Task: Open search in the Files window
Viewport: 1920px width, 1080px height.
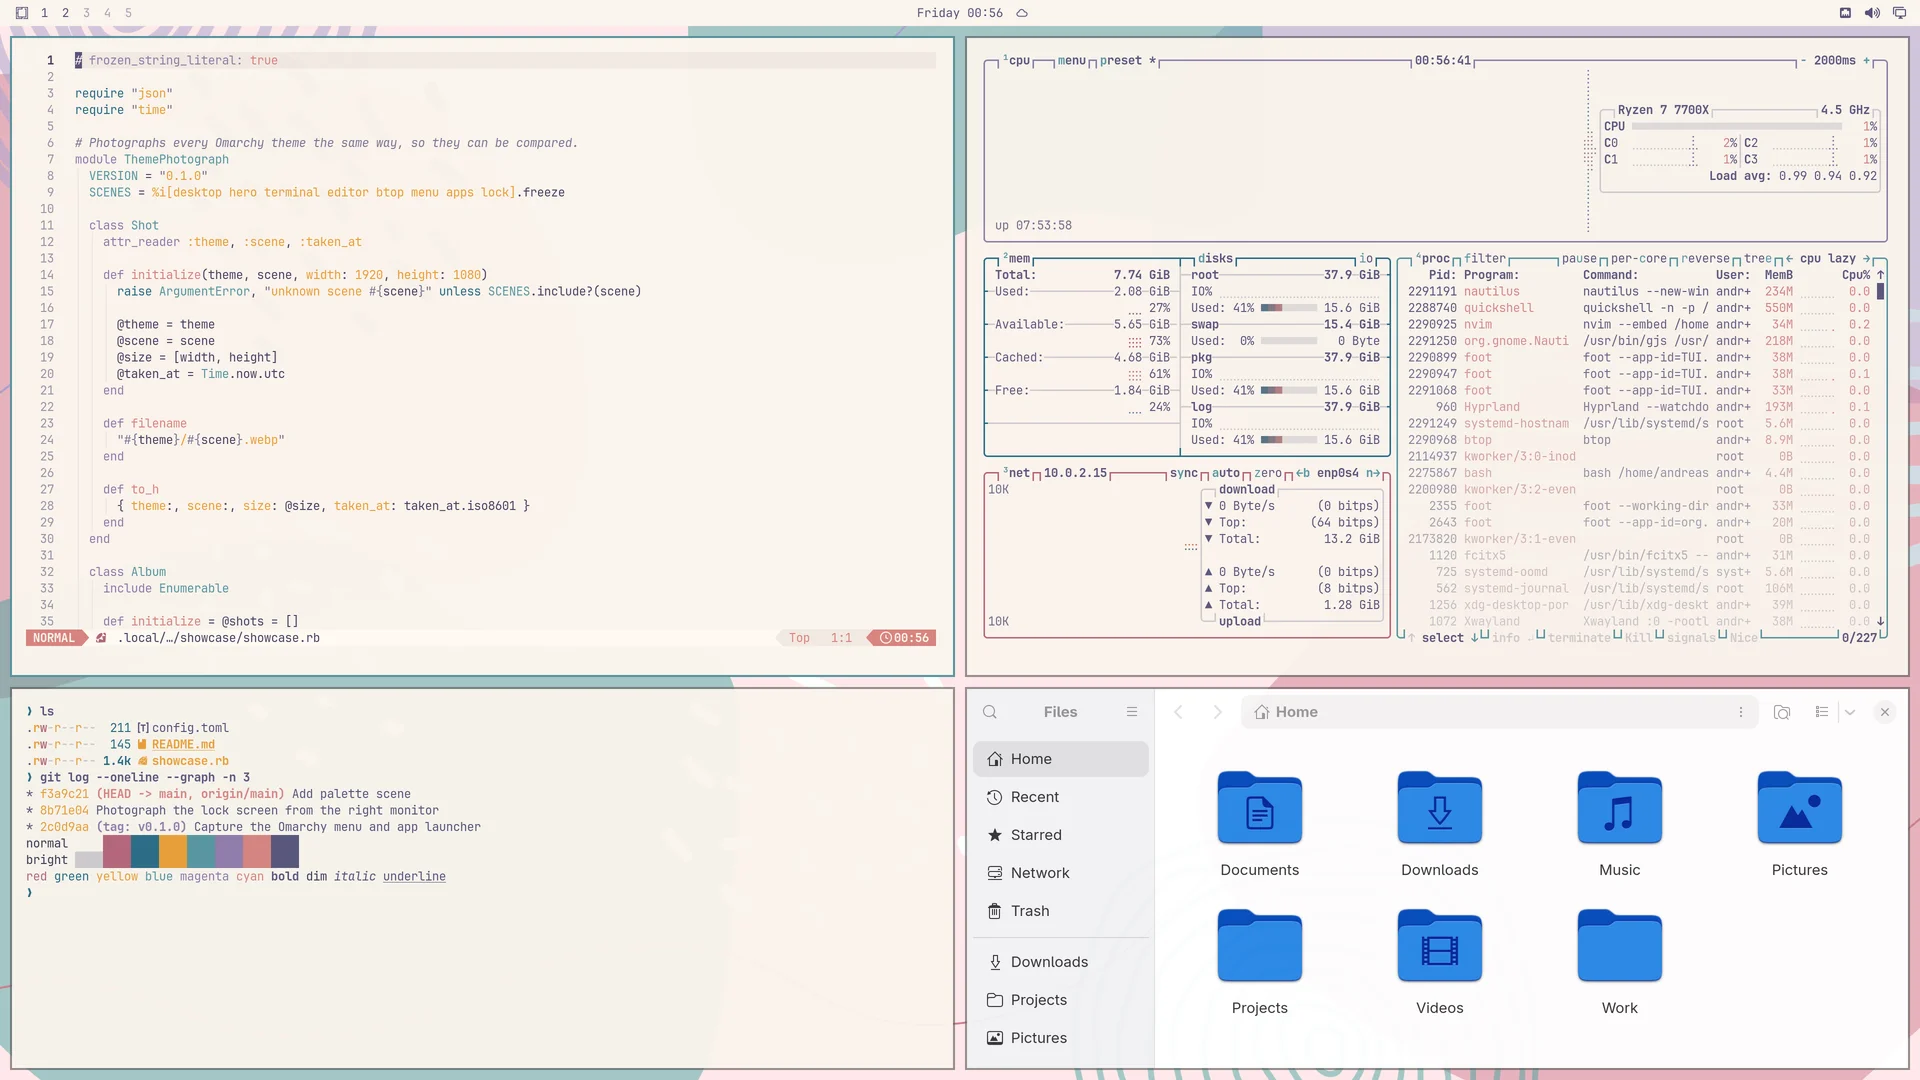Action: (x=990, y=712)
